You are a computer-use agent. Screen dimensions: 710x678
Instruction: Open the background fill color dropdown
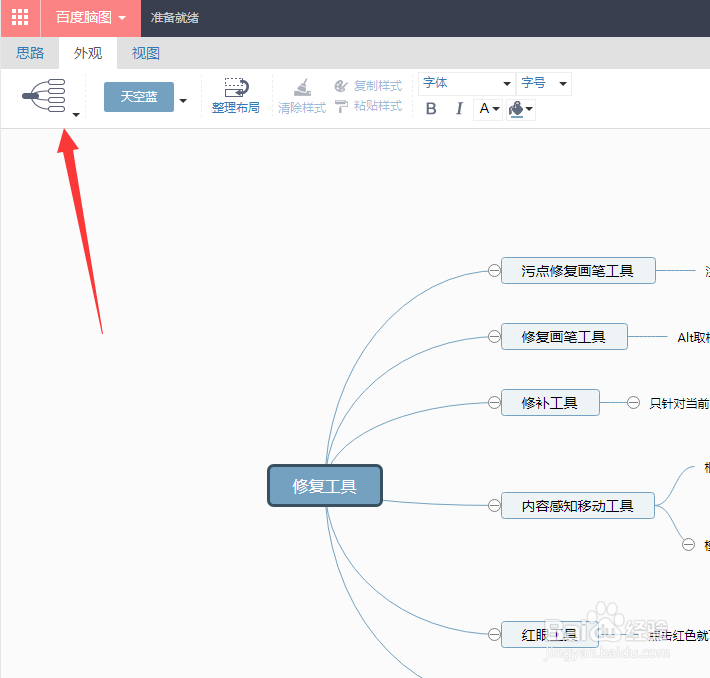(x=521, y=109)
